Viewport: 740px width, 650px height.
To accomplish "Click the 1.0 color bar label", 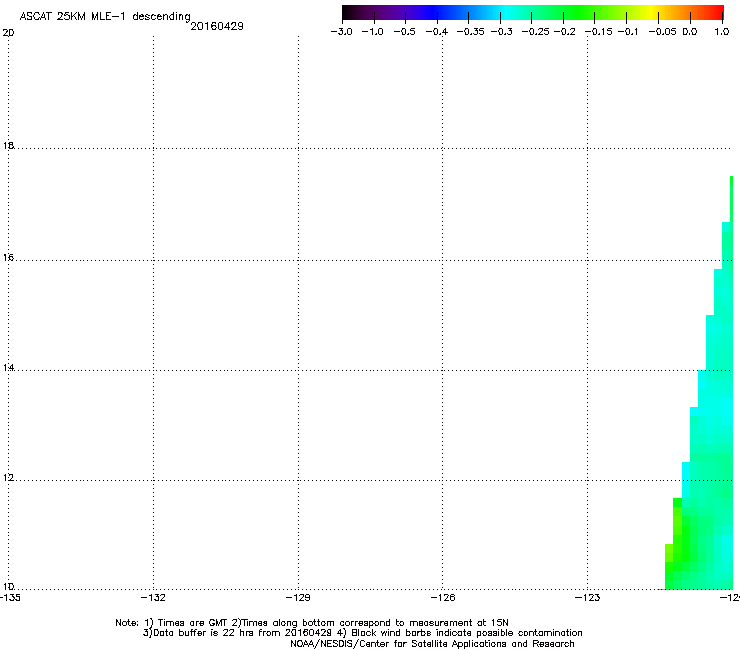I will click(x=722, y=32).
